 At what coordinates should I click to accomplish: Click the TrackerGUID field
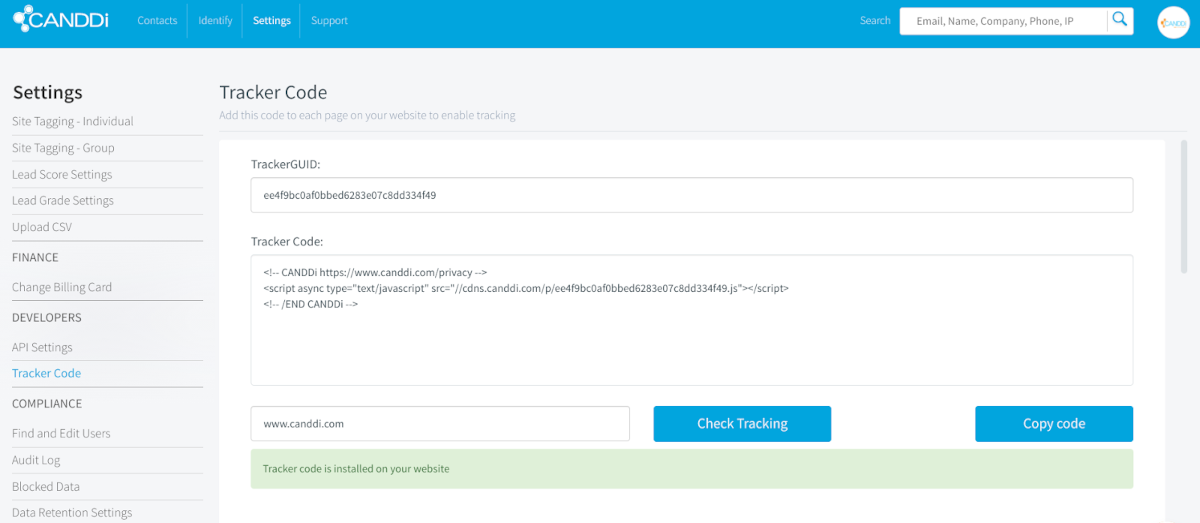pos(691,196)
